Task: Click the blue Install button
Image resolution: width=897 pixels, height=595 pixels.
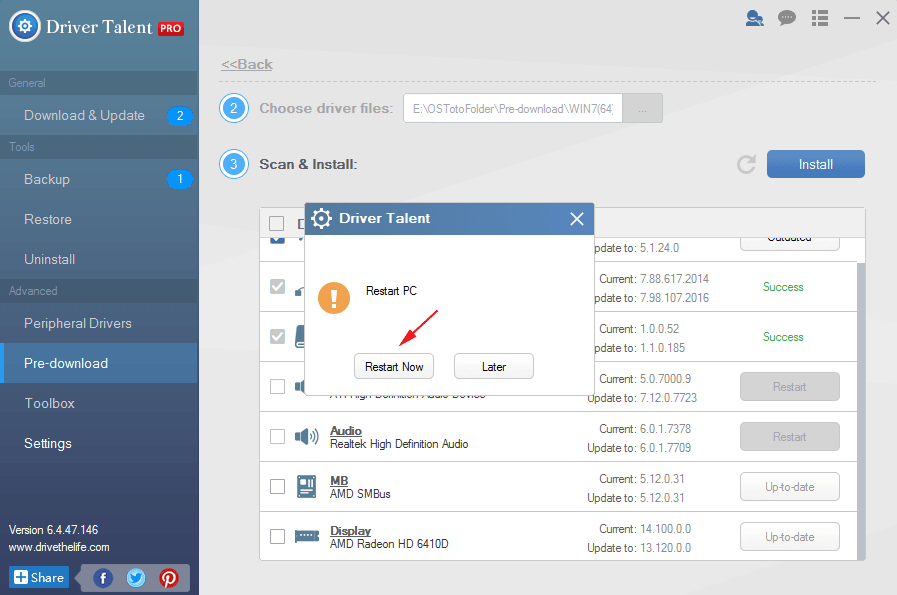Action: pos(815,164)
